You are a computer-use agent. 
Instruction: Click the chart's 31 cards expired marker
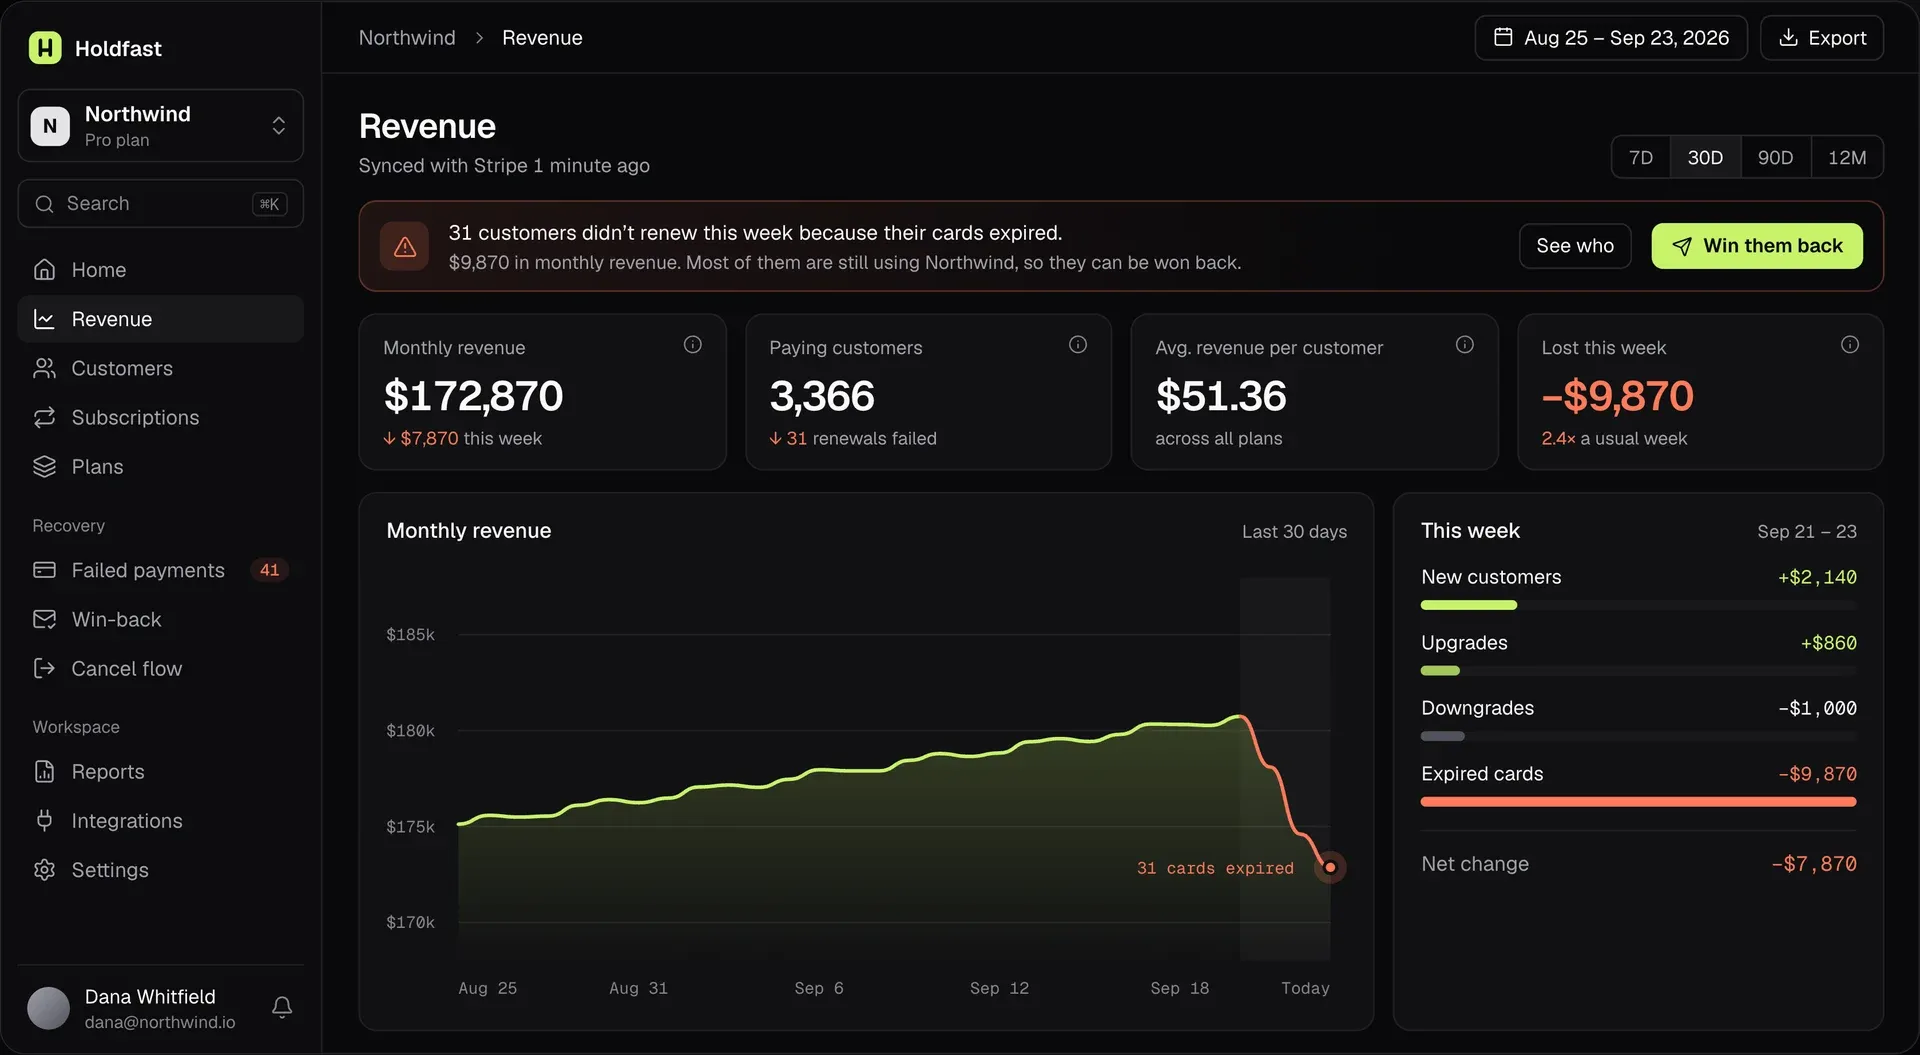tap(1330, 867)
